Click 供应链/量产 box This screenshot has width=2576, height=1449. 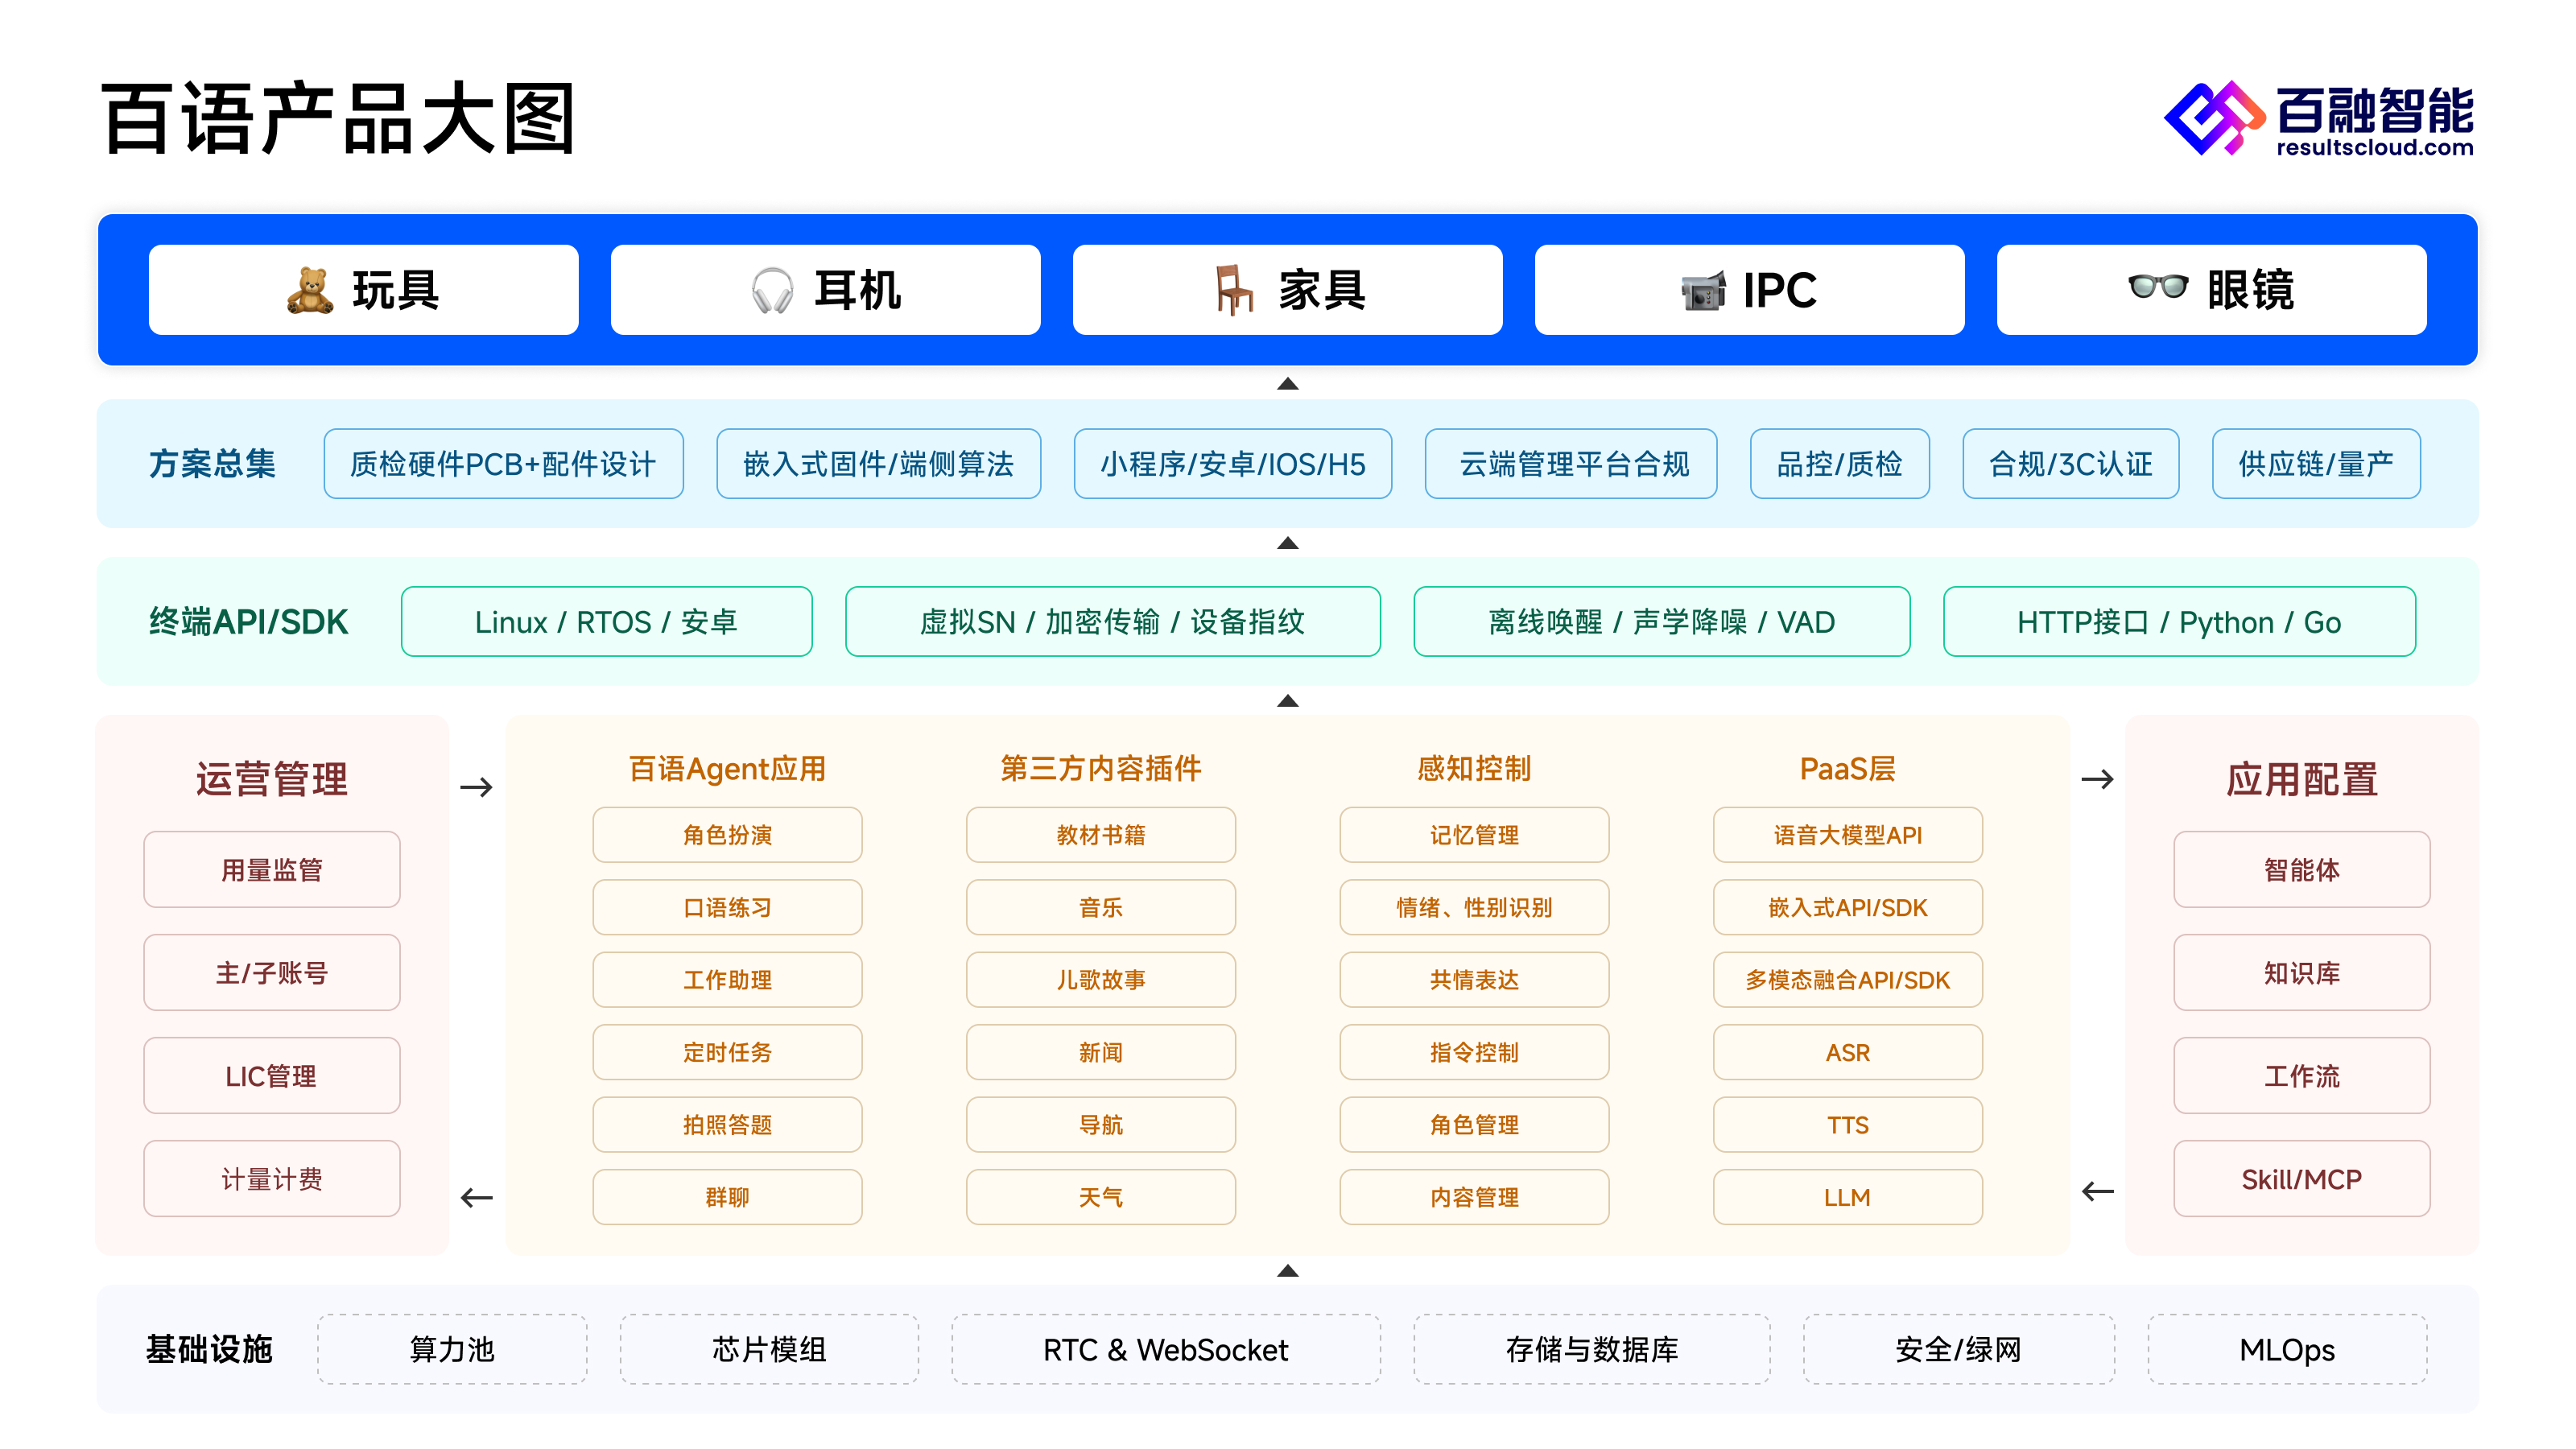(2317, 464)
